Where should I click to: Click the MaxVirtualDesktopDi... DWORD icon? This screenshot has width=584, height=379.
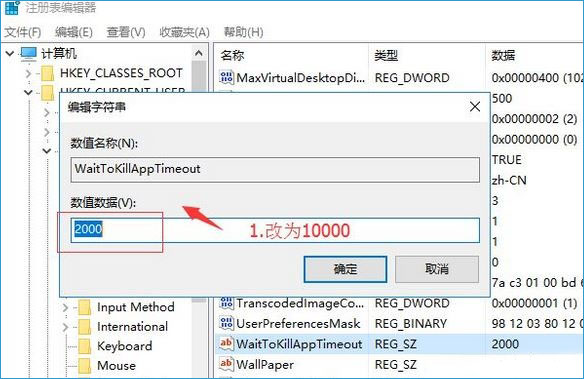click(226, 77)
